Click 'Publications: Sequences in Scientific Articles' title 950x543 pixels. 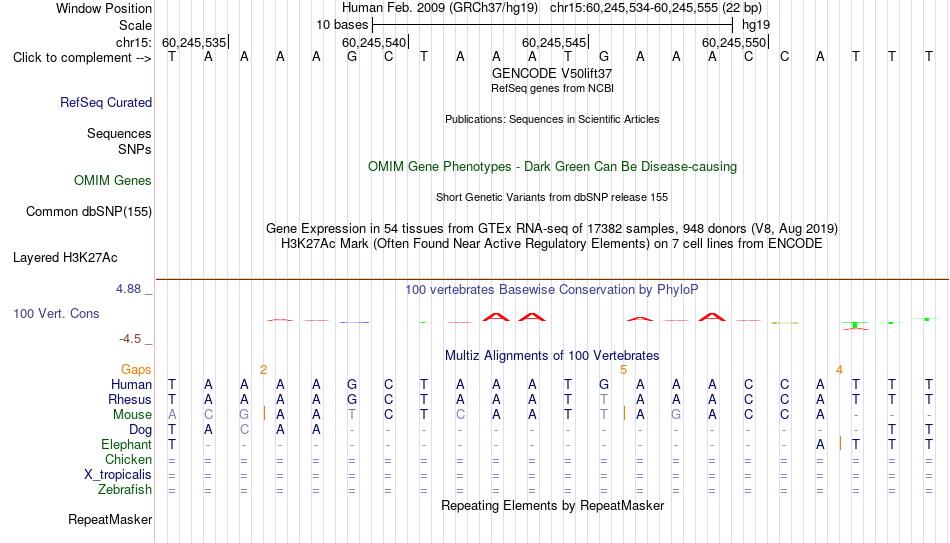tap(552, 119)
